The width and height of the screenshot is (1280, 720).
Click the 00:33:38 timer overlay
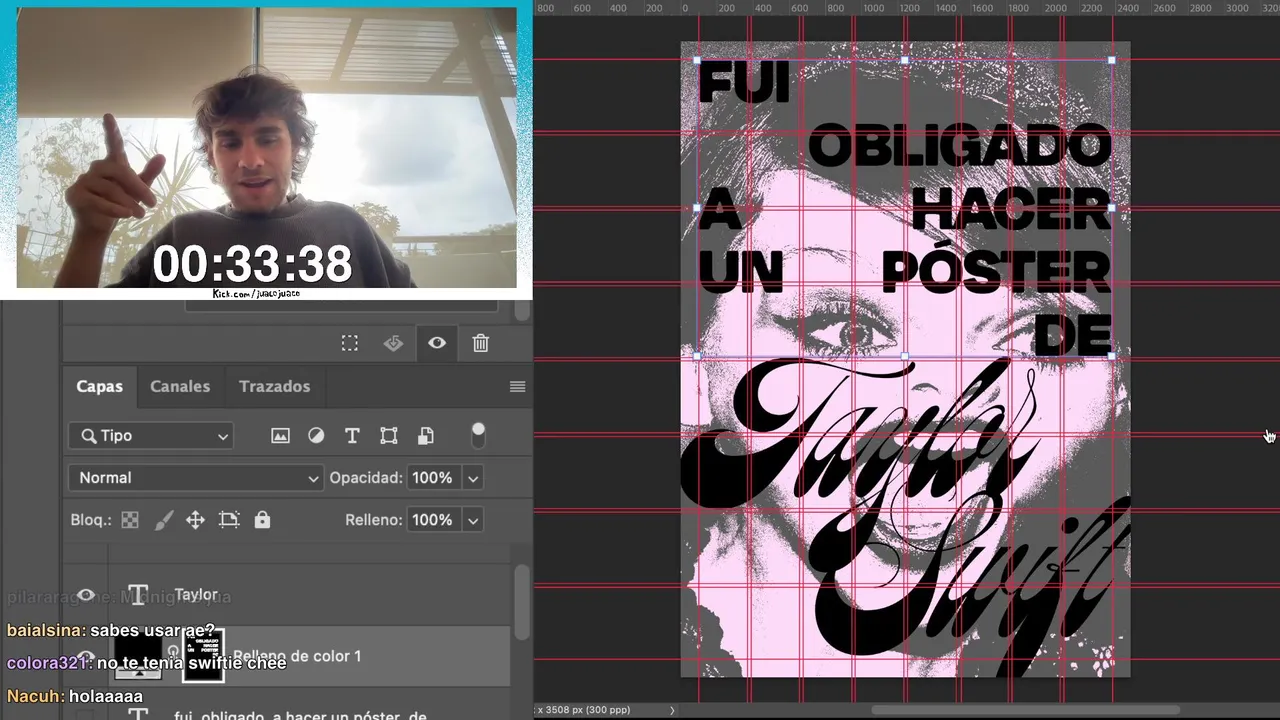[x=252, y=264]
